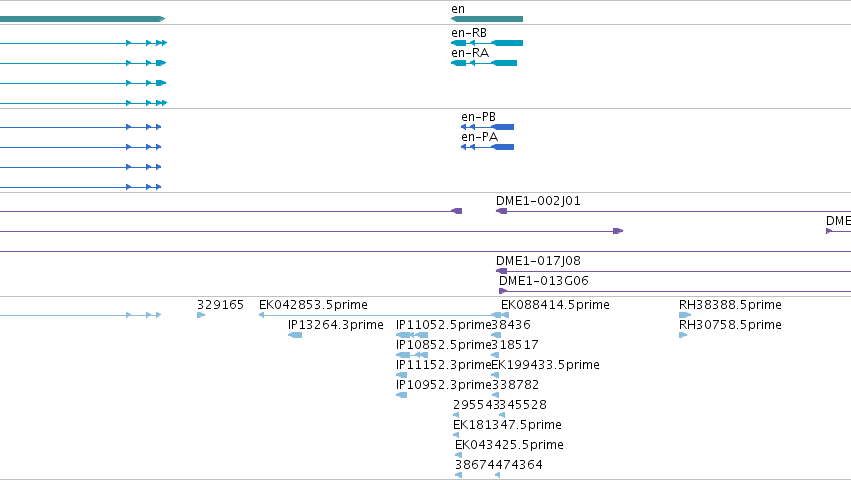Screen dimensions: 851x480
Task: Select the IP11052.5prime EST label
Action: [443, 325]
